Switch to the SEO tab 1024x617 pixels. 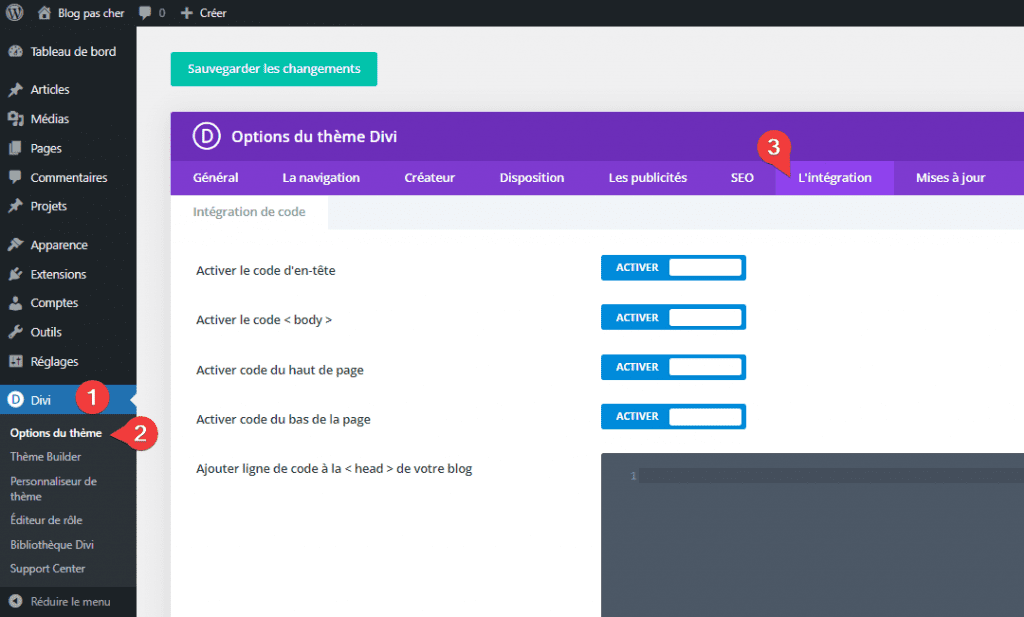(x=742, y=178)
